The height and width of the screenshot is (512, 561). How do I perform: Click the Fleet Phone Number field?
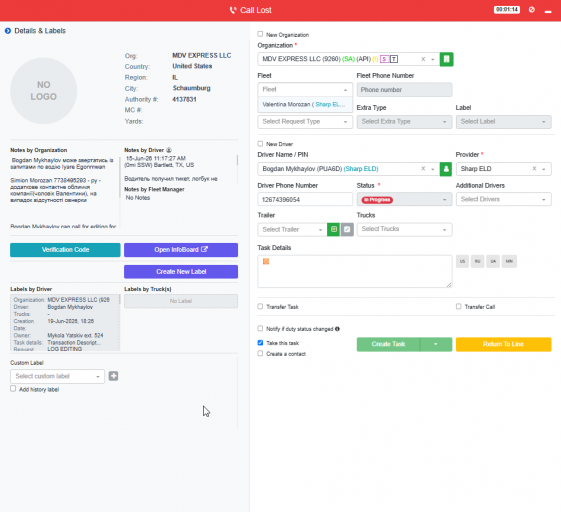404,90
